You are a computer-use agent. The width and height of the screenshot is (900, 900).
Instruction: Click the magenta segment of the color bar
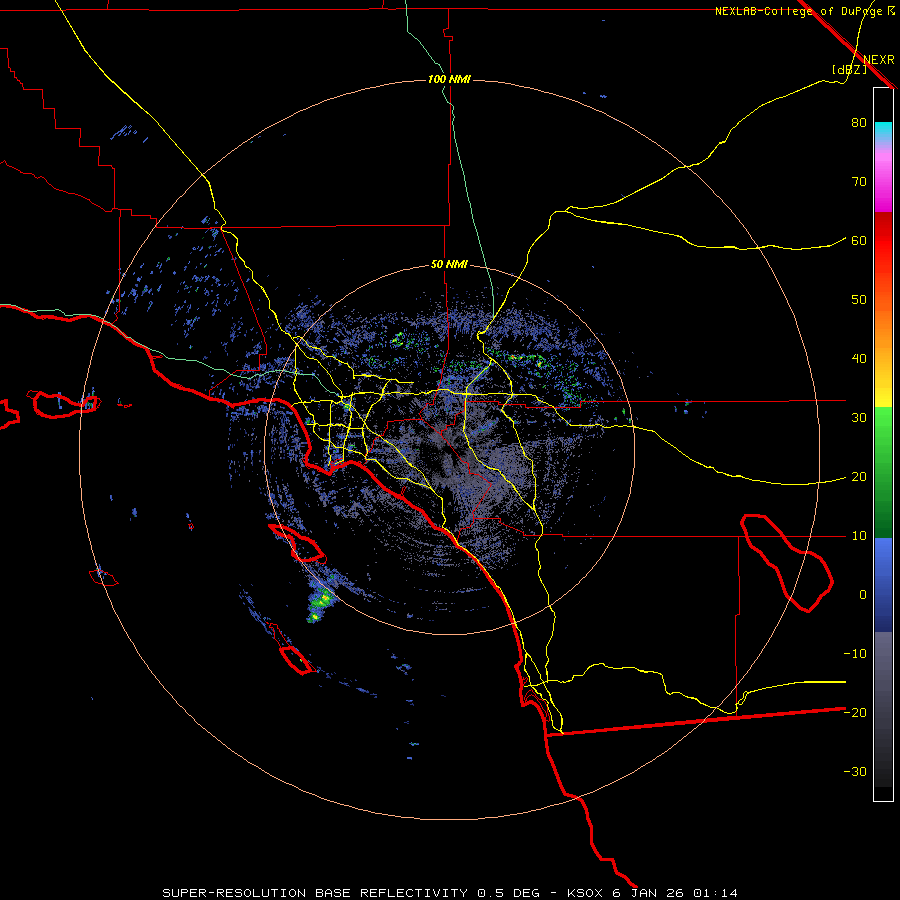click(x=883, y=189)
